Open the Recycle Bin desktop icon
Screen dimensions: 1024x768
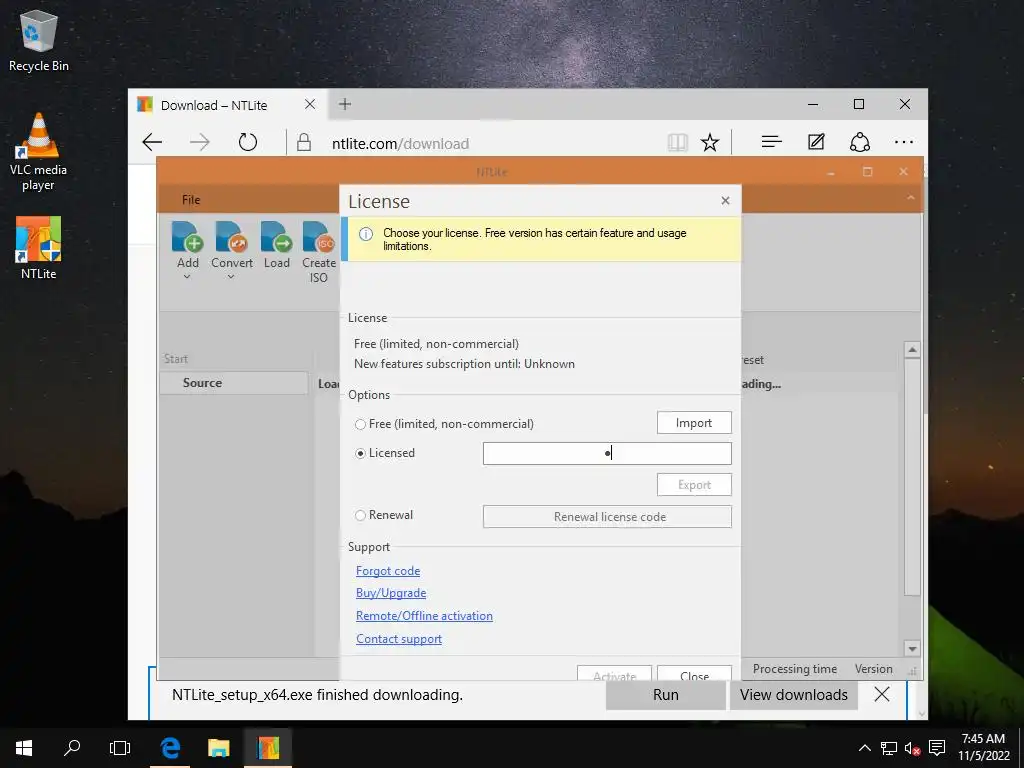[x=39, y=41]
